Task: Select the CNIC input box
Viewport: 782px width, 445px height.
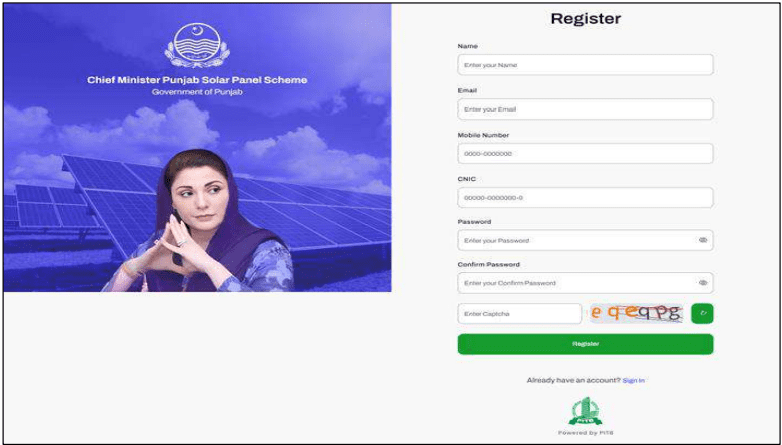Action: coord(586,198)
